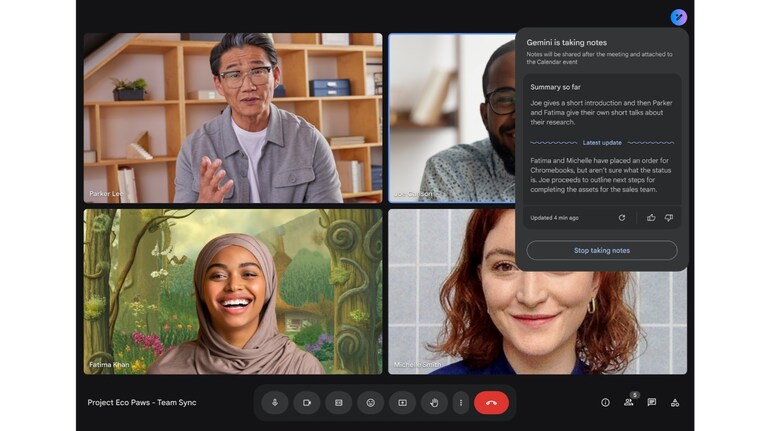The width and height of the screenshot is (770, 431).
Task: Select Fatima Khan's video tile
Action: coord(233,291)
